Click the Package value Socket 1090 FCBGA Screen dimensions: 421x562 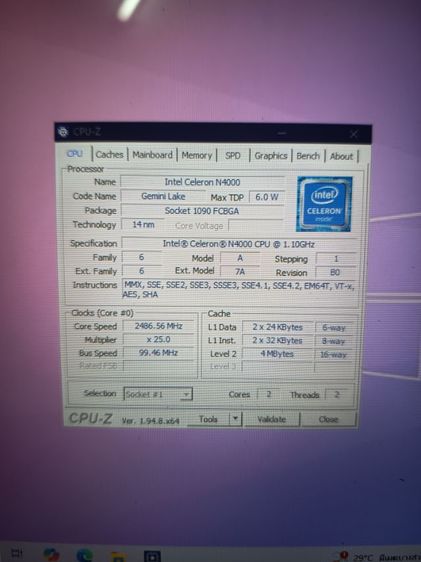202,211
